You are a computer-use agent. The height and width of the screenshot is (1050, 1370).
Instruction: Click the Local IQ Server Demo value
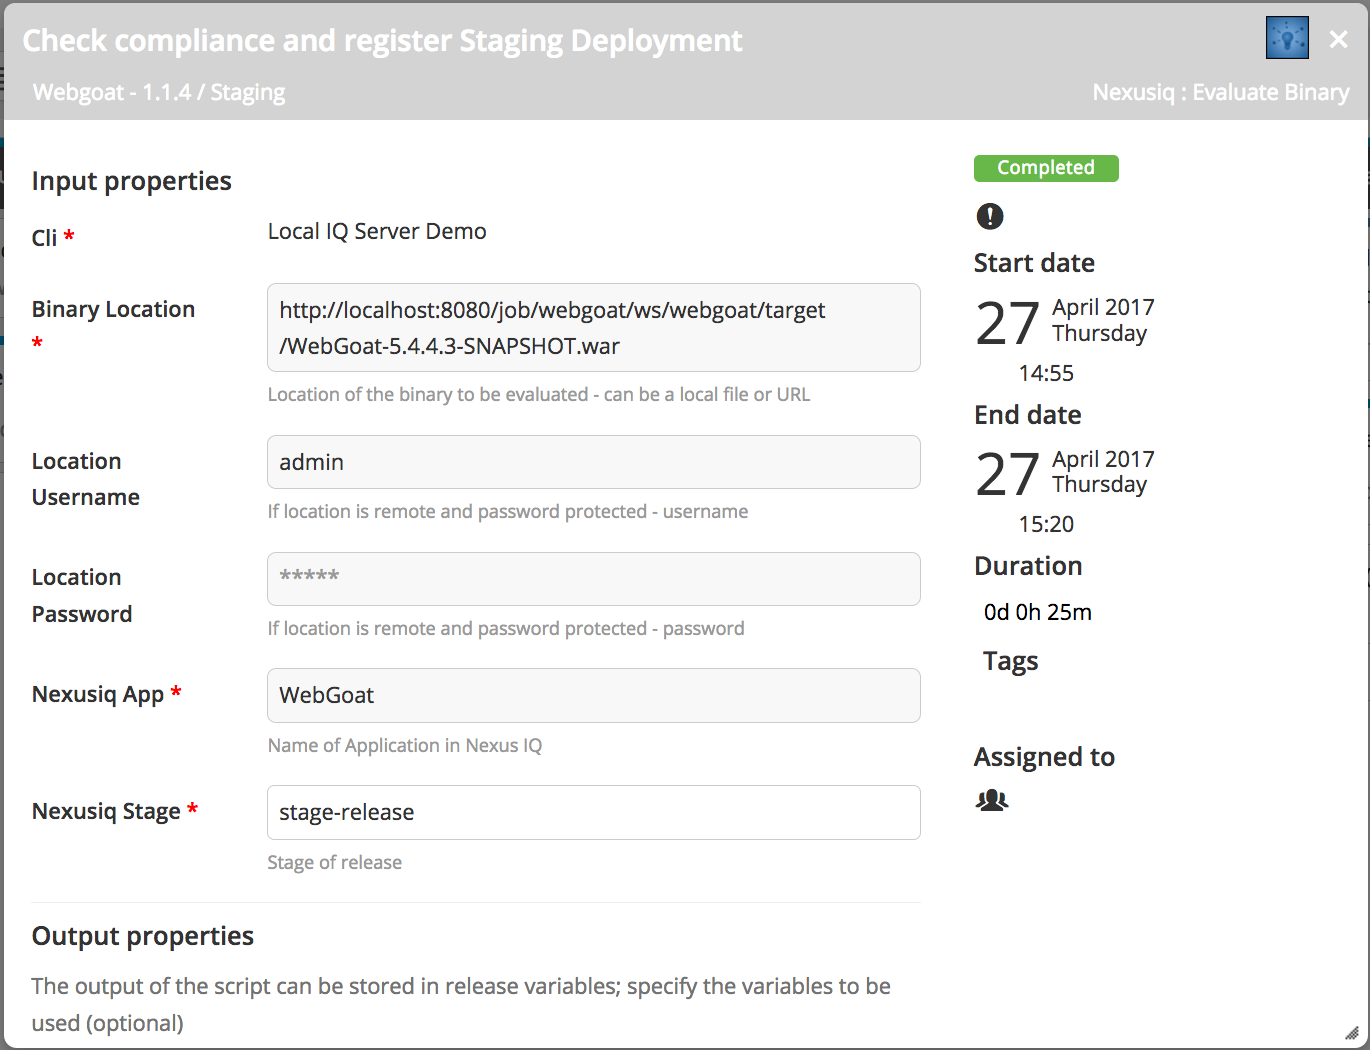[377, 231]
